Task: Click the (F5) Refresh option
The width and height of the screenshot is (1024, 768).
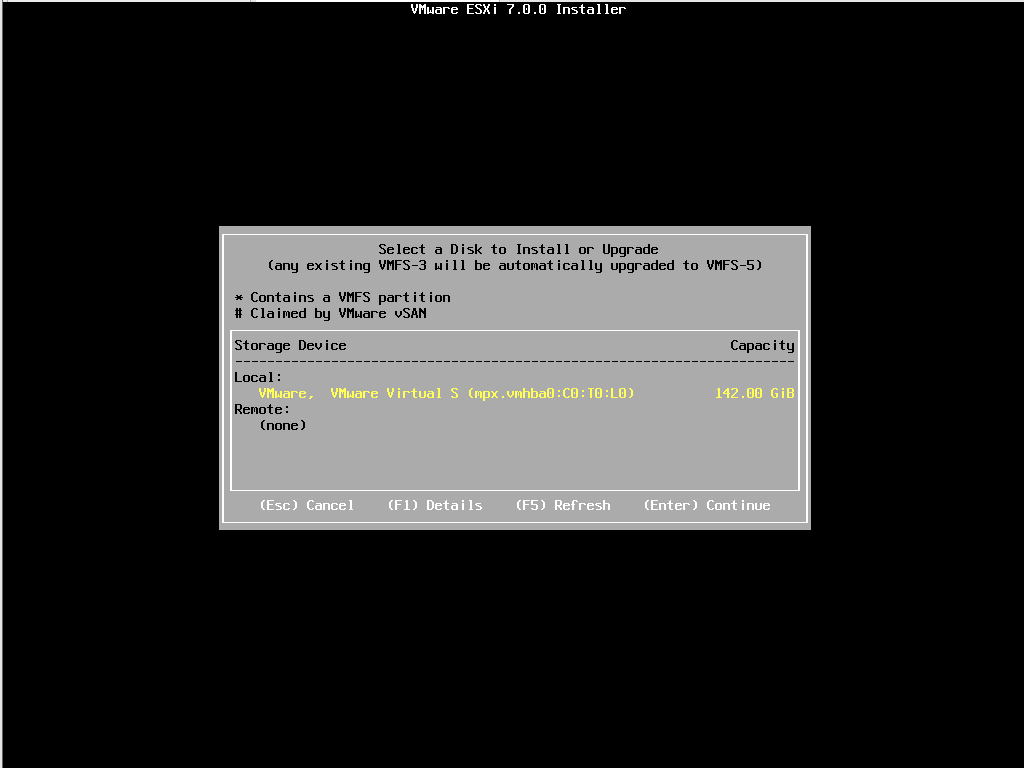Action: coord(562,505)
